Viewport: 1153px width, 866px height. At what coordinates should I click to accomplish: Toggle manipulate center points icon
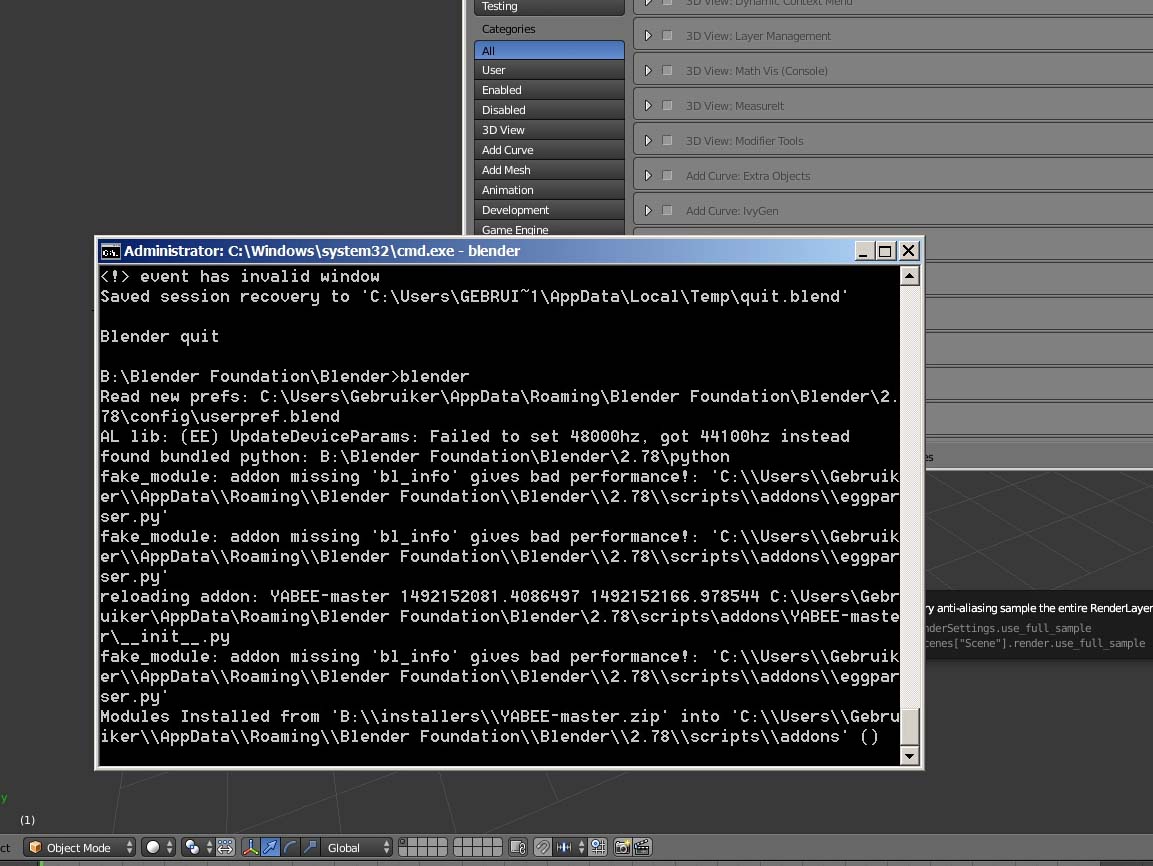click(225, 848)
